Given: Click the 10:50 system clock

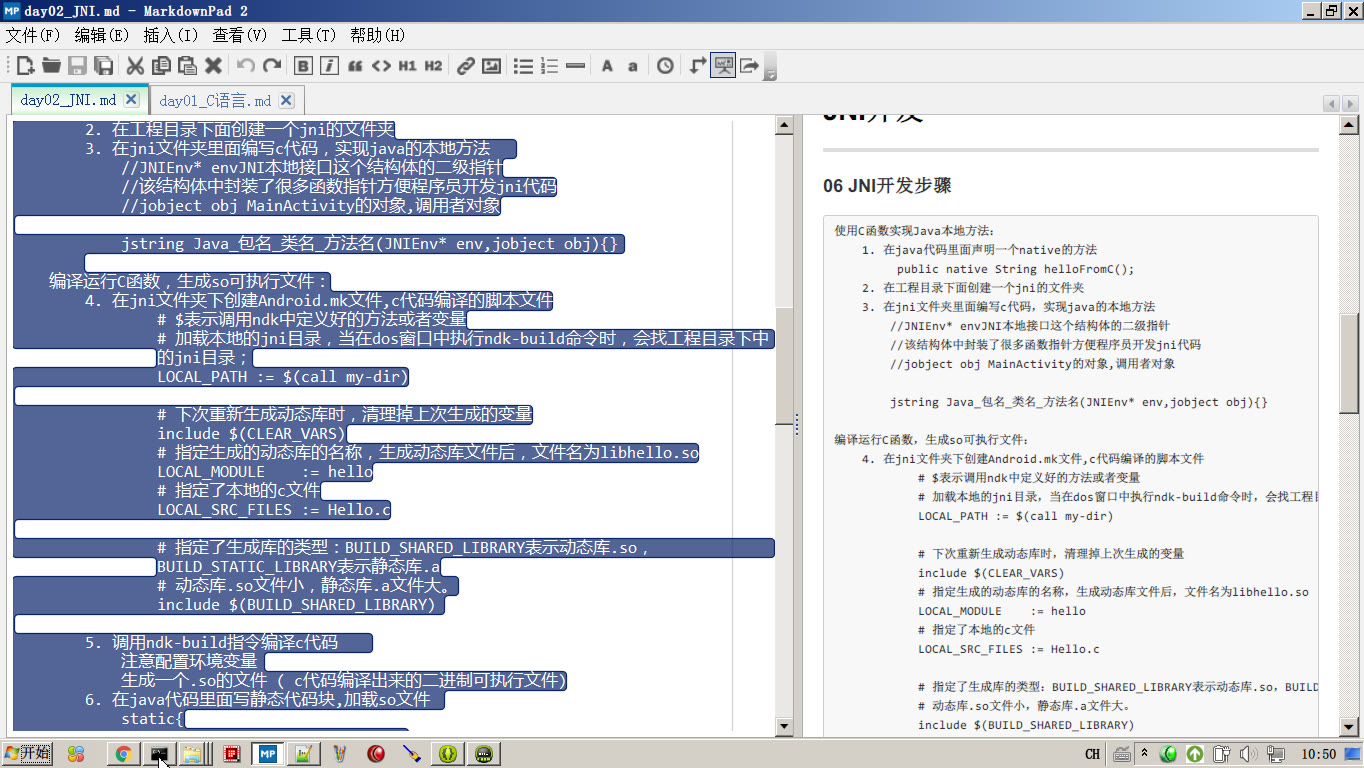Looking at the screenshot, I should [x=1320, y=754].
